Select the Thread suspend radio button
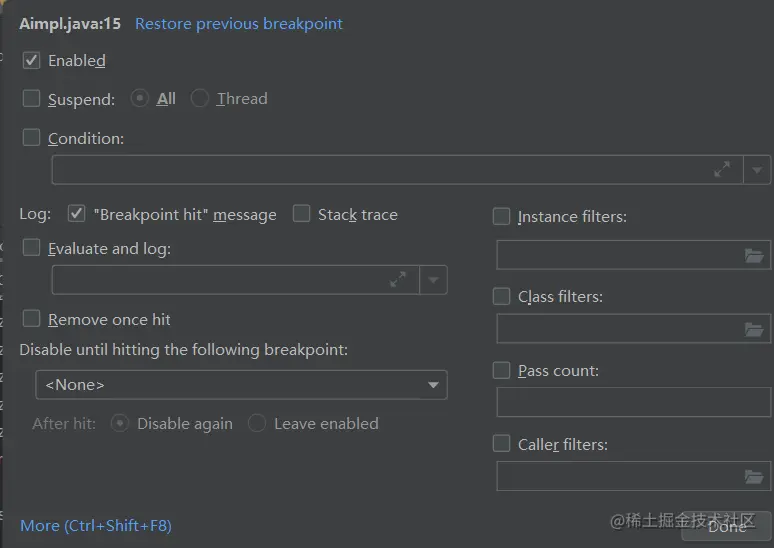The image size is (774, 548). (200, 98)
